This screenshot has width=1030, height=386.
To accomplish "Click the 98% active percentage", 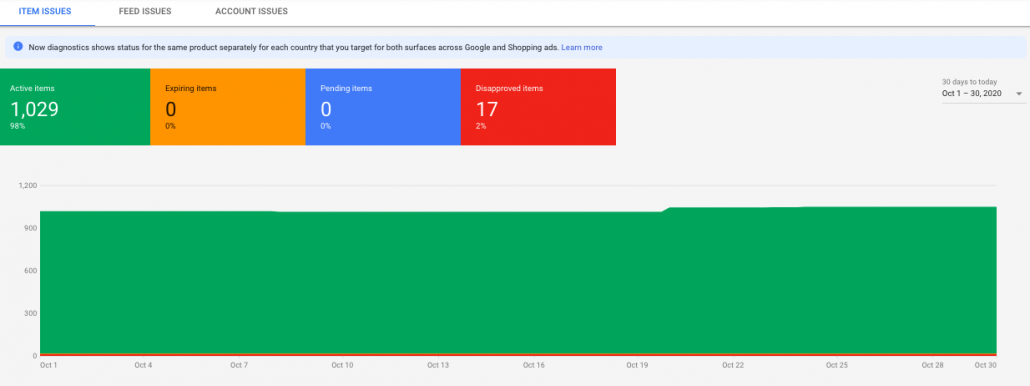I will pos(17,126).
